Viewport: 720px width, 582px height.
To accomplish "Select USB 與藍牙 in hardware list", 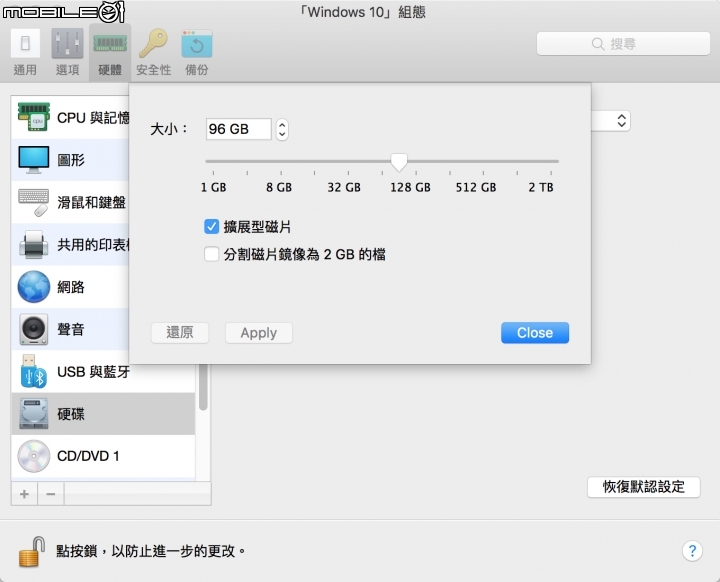I will [x=103, y=371].
